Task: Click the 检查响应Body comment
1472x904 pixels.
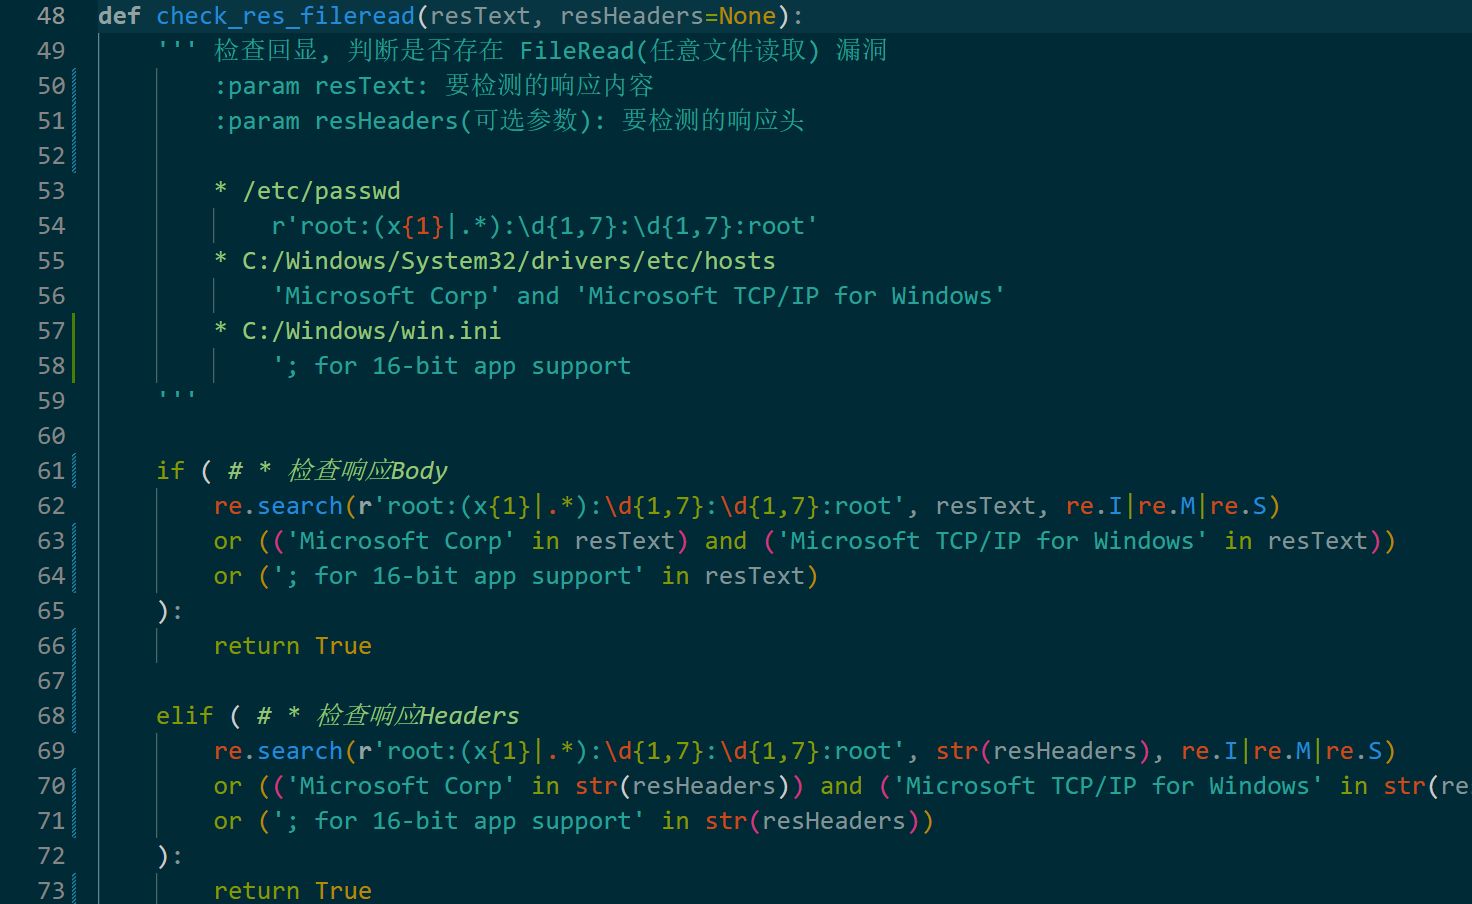Action: (367, 471)
